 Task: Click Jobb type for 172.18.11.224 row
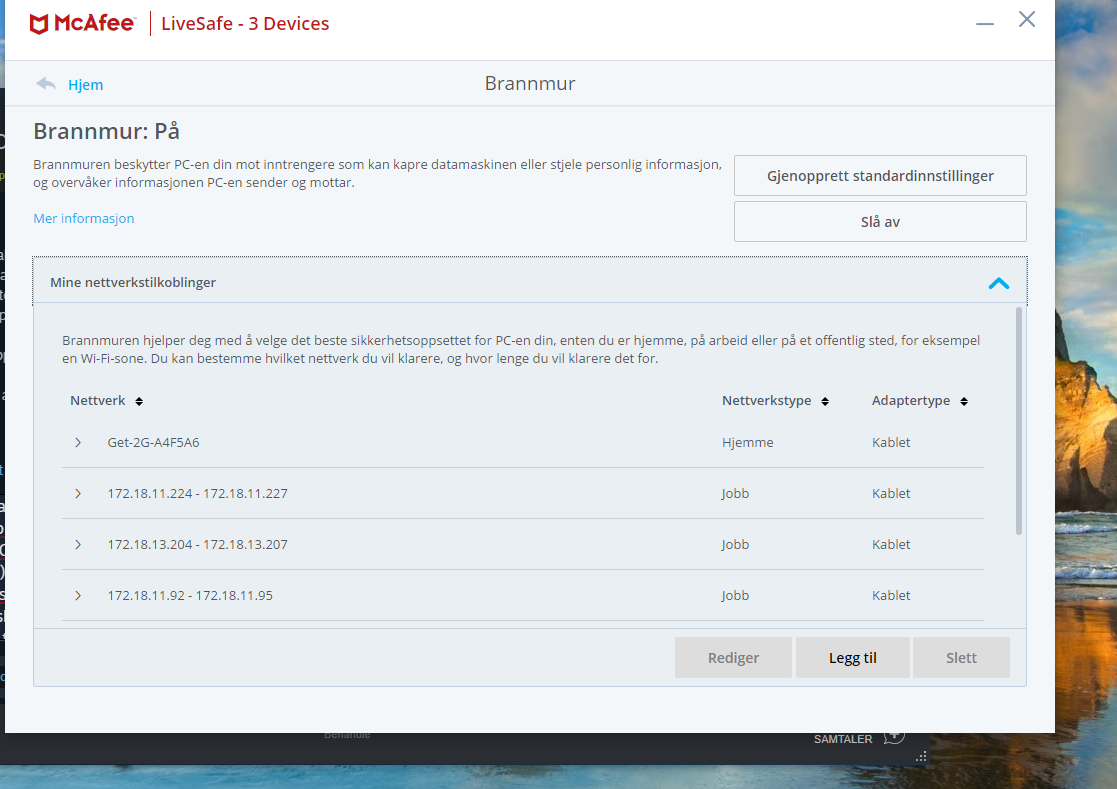[735, 493]
